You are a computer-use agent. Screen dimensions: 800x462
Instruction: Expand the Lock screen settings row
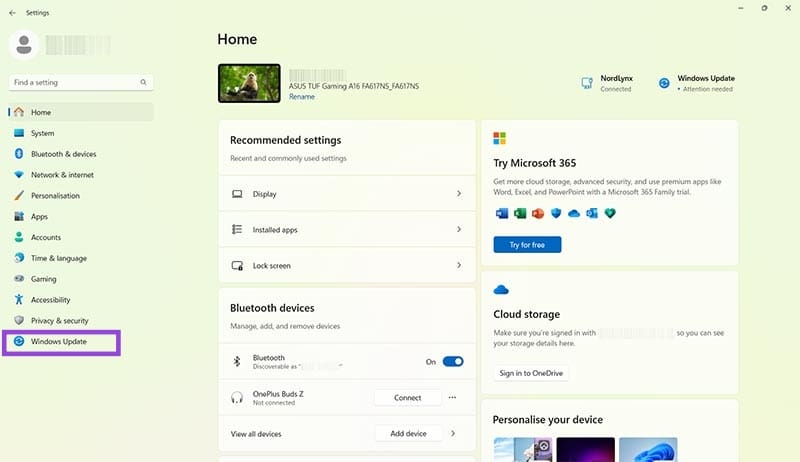pos(459,265)
